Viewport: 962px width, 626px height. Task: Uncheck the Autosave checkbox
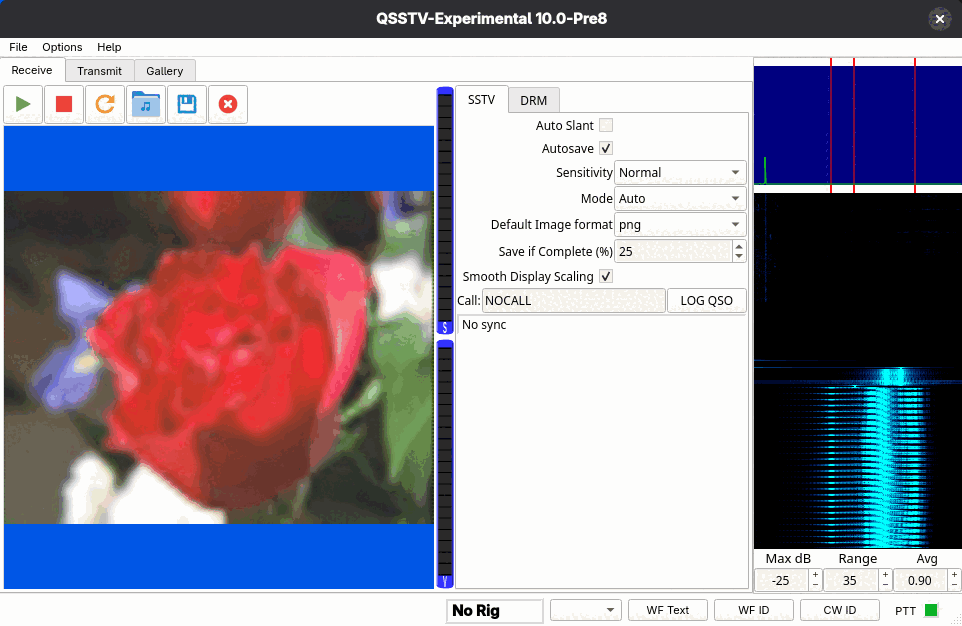tap(606, 149)
